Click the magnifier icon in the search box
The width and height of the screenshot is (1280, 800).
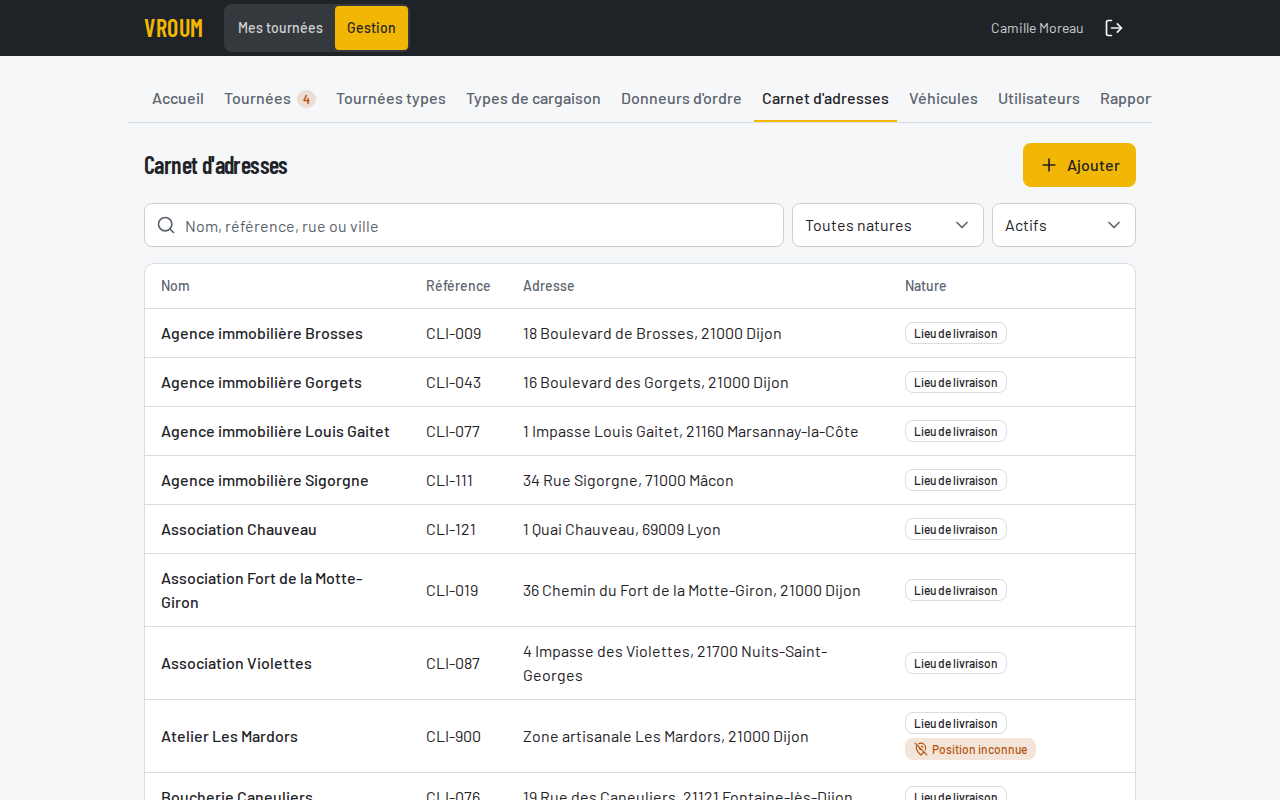pos(167,225)
